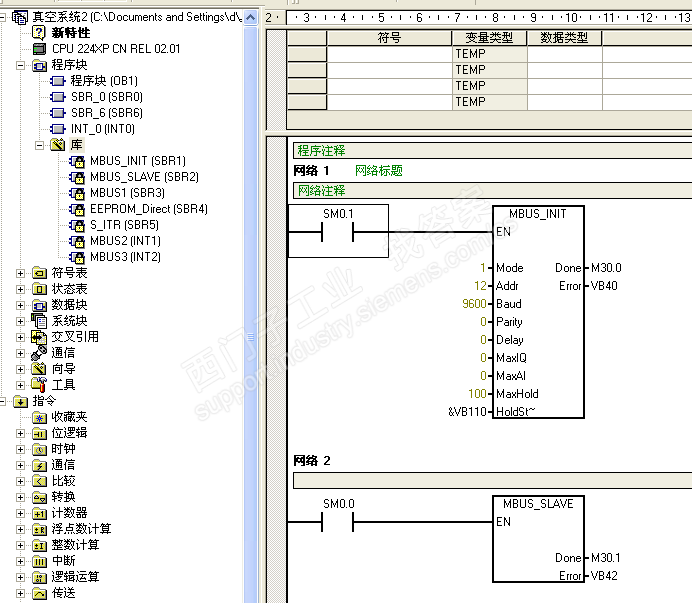Expand the 数据块 tree node
The width and height of the screenshot is (692, 603).
pos(20,305)
